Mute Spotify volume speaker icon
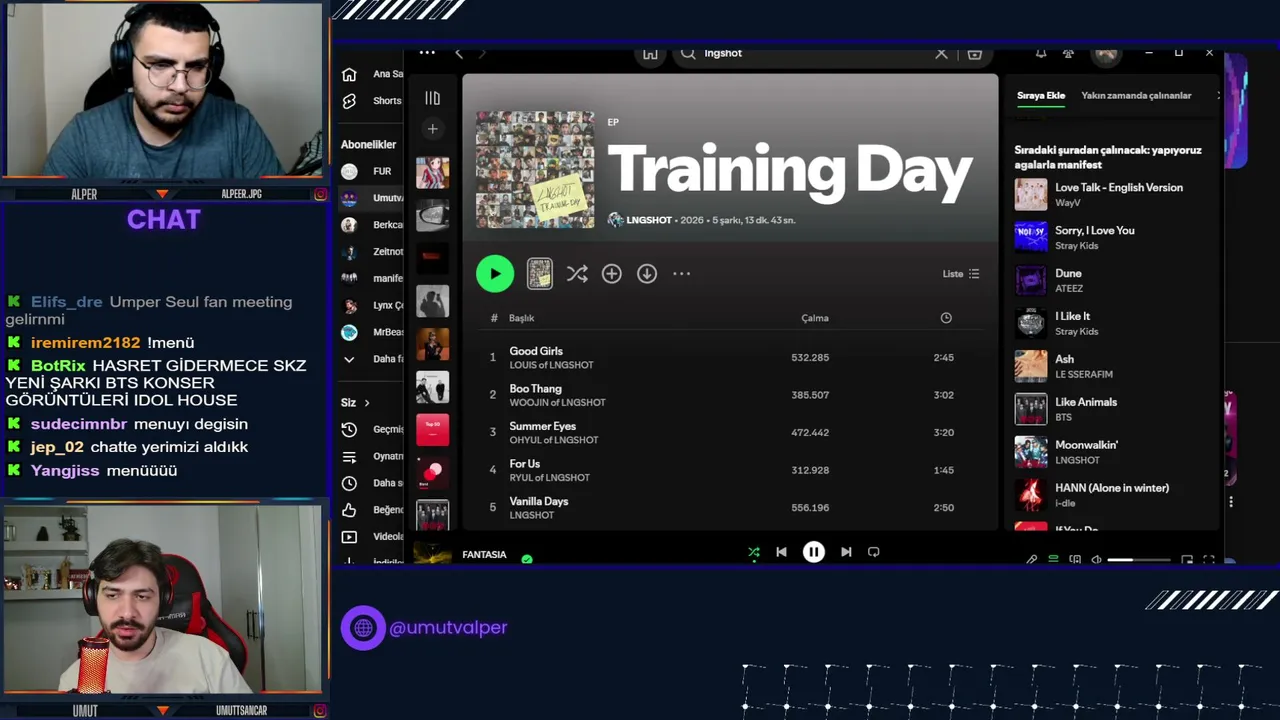This screenshot has height=720, width=1280. coord(1097,560)
